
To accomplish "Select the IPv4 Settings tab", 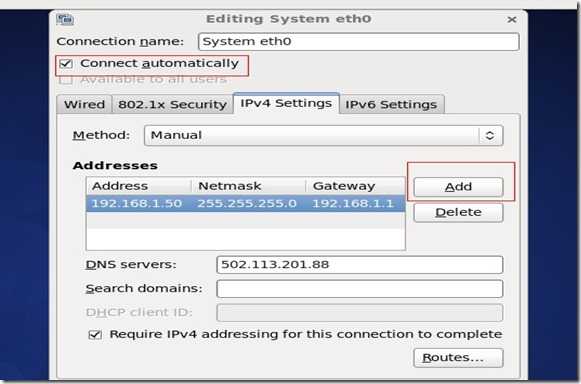I will (x=286, y=103).
